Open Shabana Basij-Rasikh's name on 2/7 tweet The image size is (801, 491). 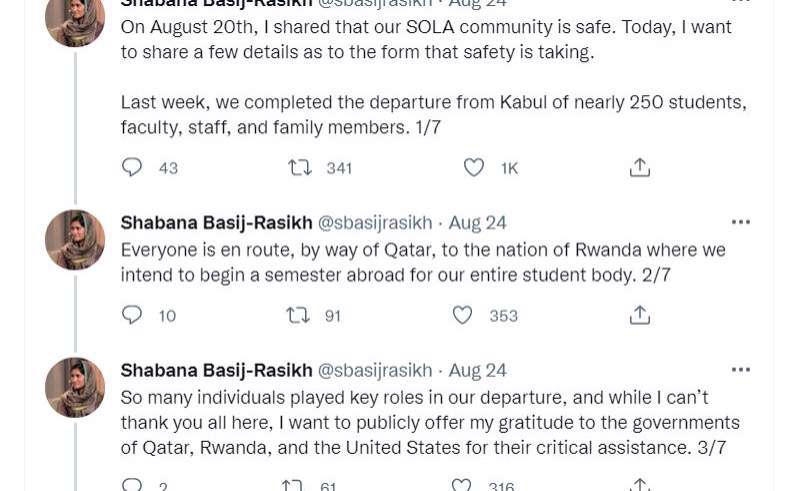[216, 222]
